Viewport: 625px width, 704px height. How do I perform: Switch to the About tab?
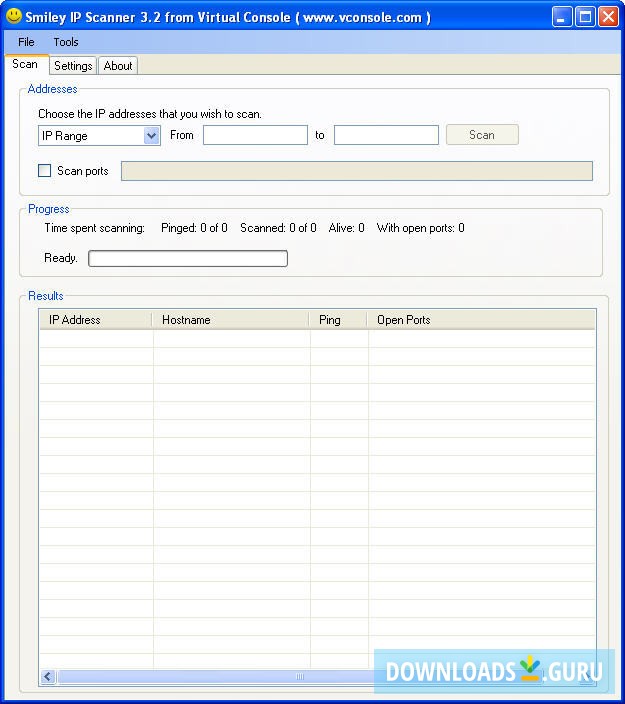pos(118,66)
